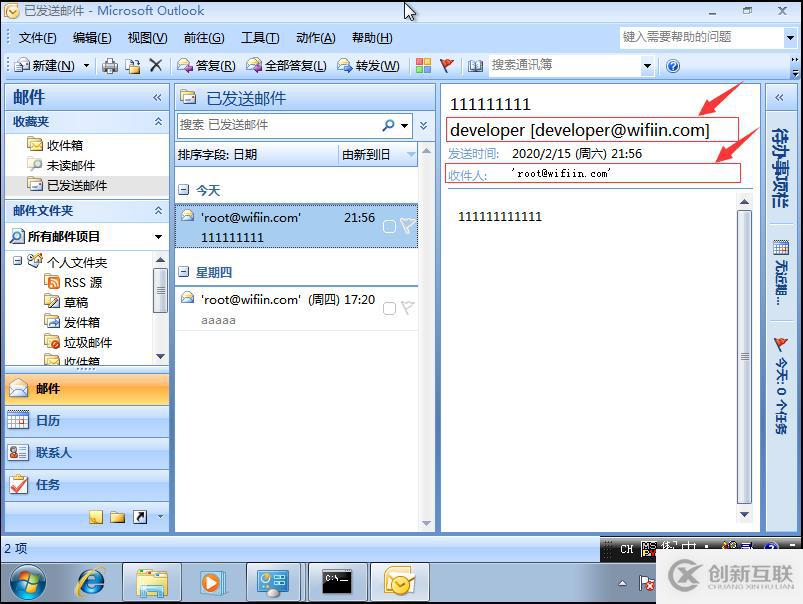Click the 新建(N) button
This screenshot has height=604, width=803.
click(x=45, y=66)
